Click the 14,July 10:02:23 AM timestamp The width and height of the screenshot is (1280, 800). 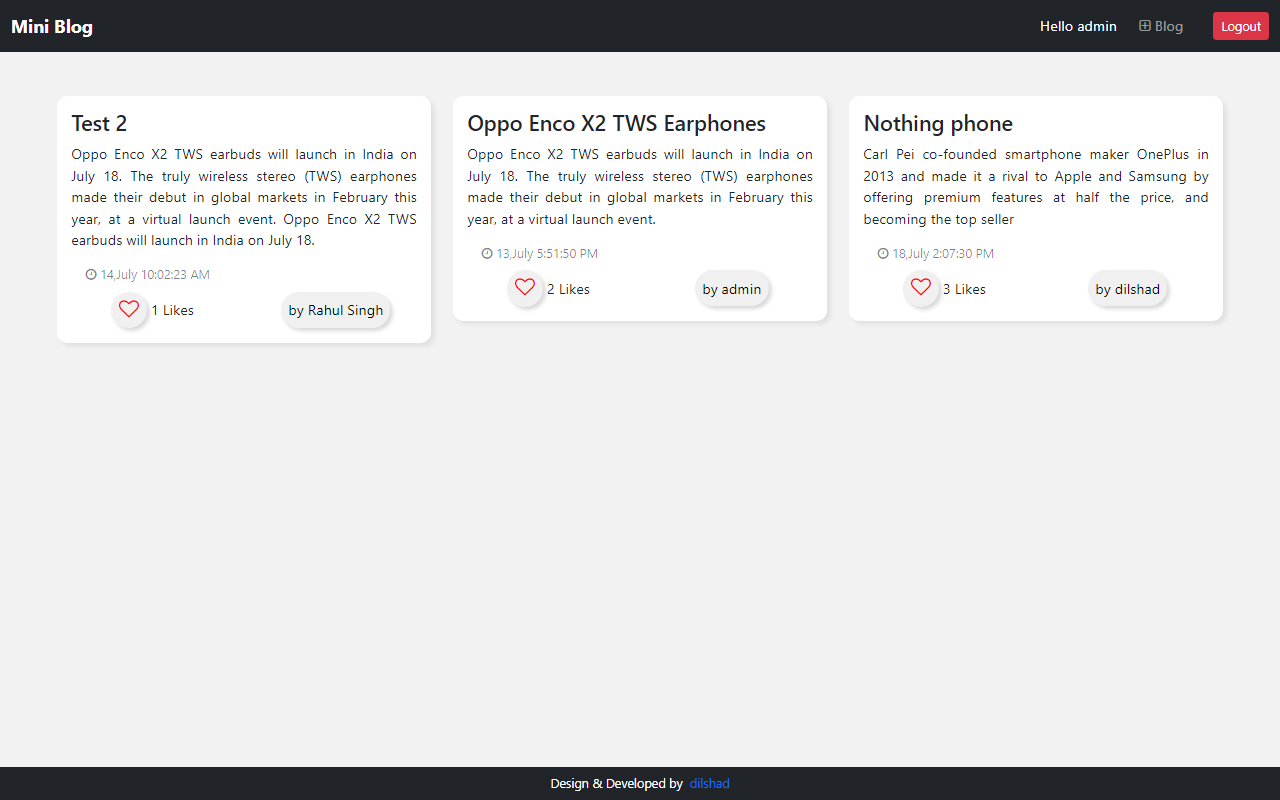point(155,274)
